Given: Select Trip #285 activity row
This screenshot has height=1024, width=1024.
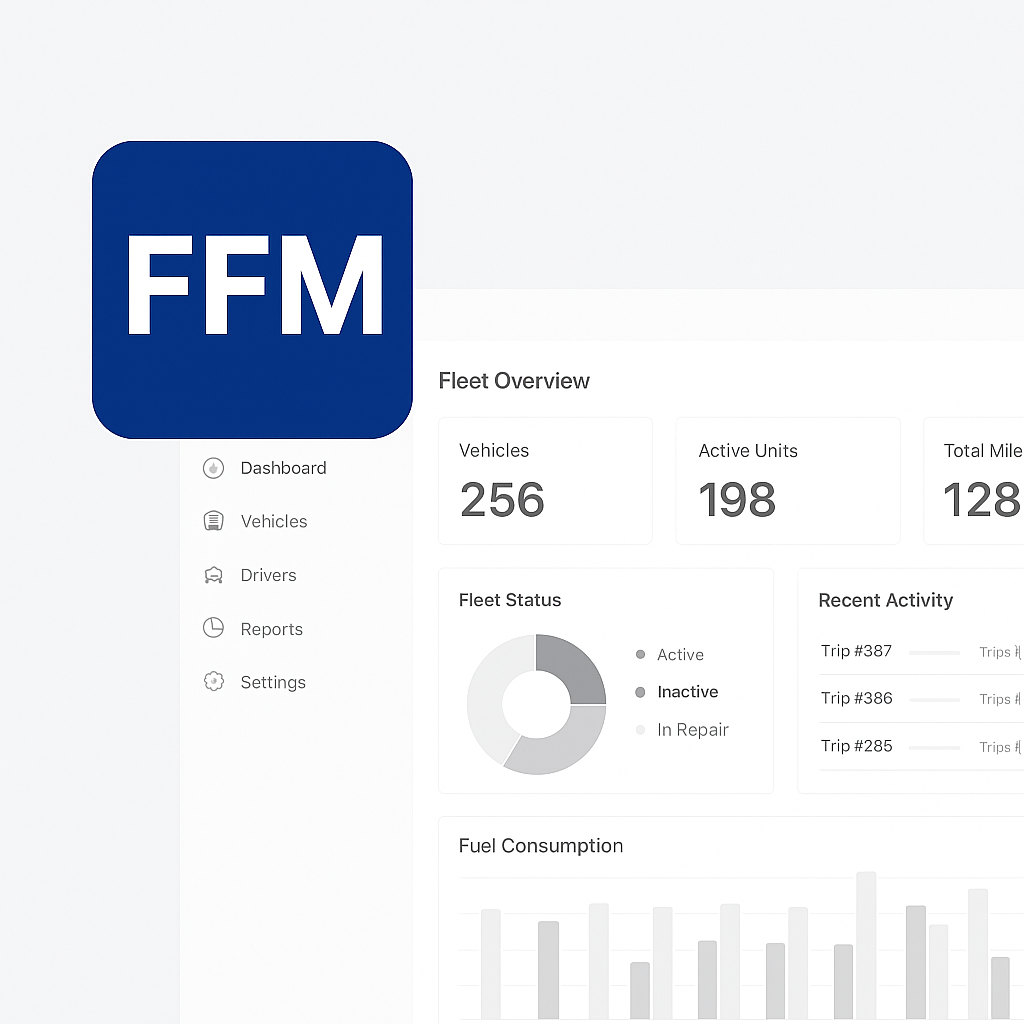Looking at the screenshot, I should 856,746.
